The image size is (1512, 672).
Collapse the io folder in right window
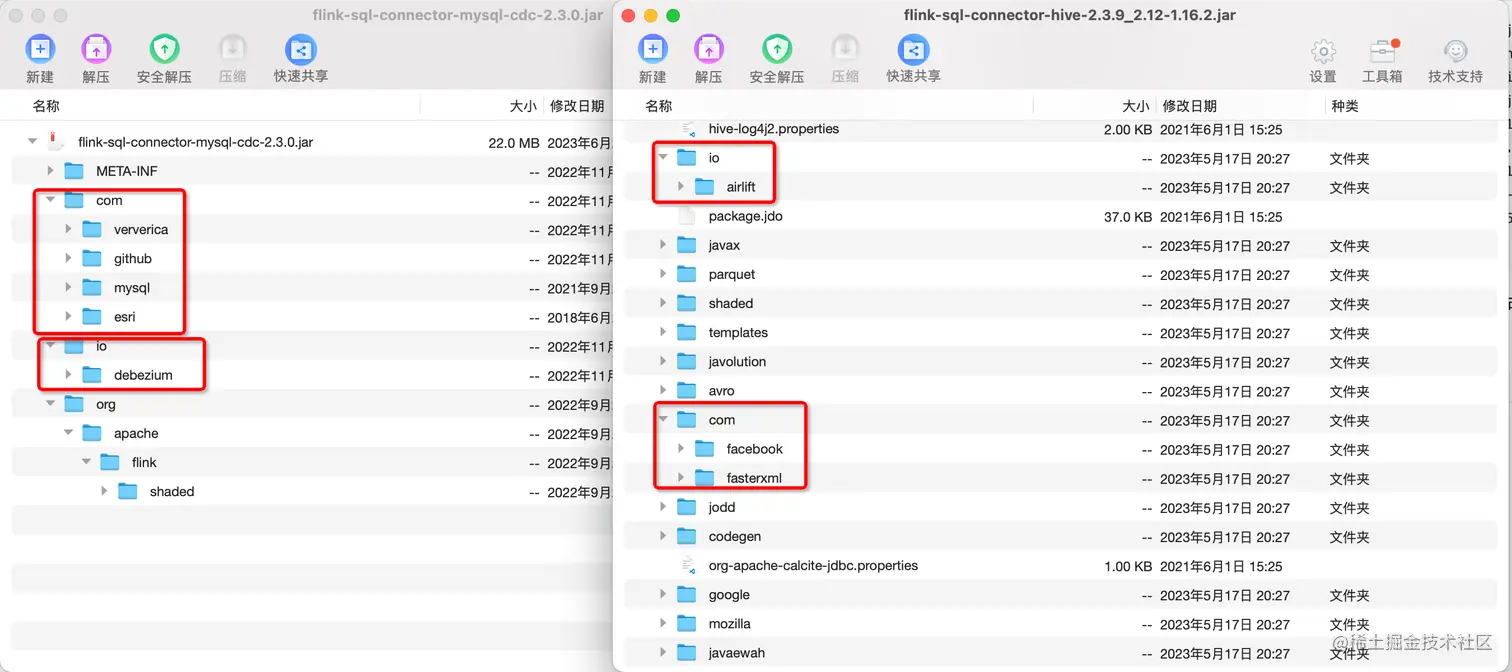point(661,157)
